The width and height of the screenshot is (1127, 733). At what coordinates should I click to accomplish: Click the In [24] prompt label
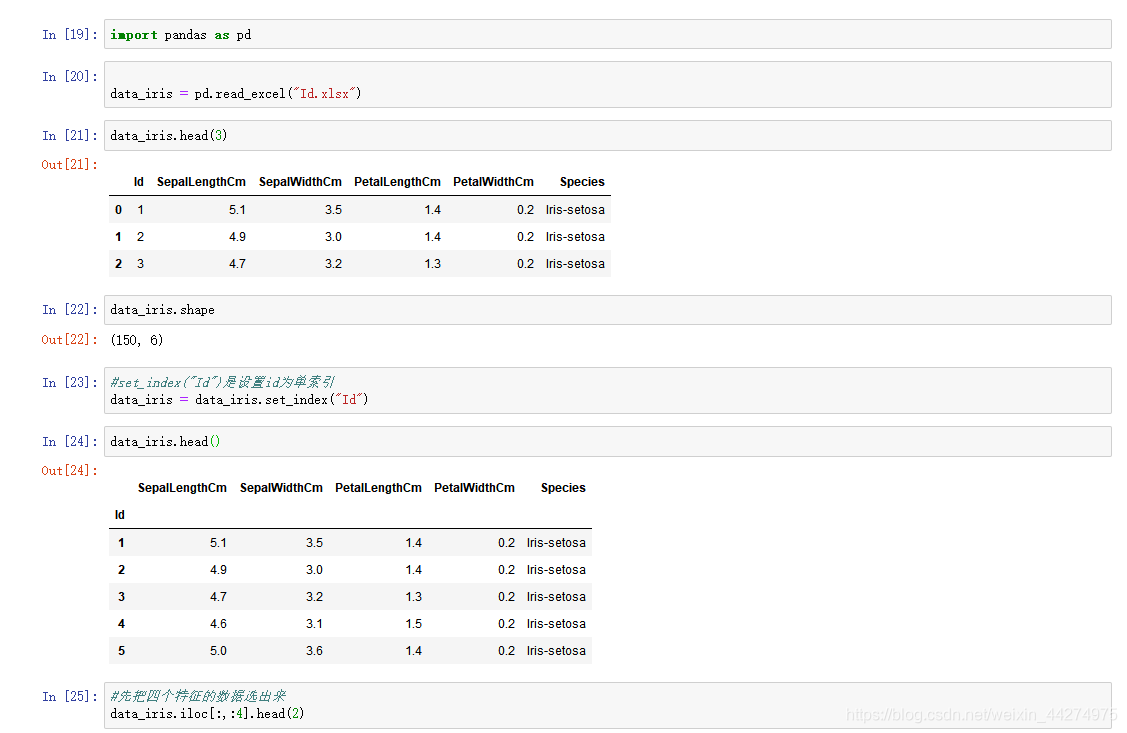[x=70, y=441]
